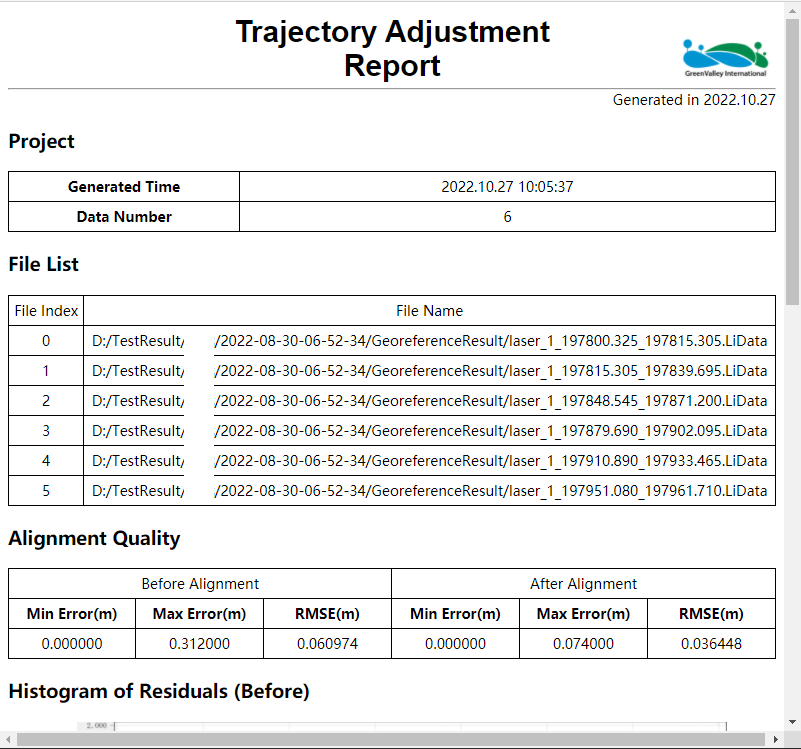Click the Alignment Quality heading

click(x=95, y=539)
